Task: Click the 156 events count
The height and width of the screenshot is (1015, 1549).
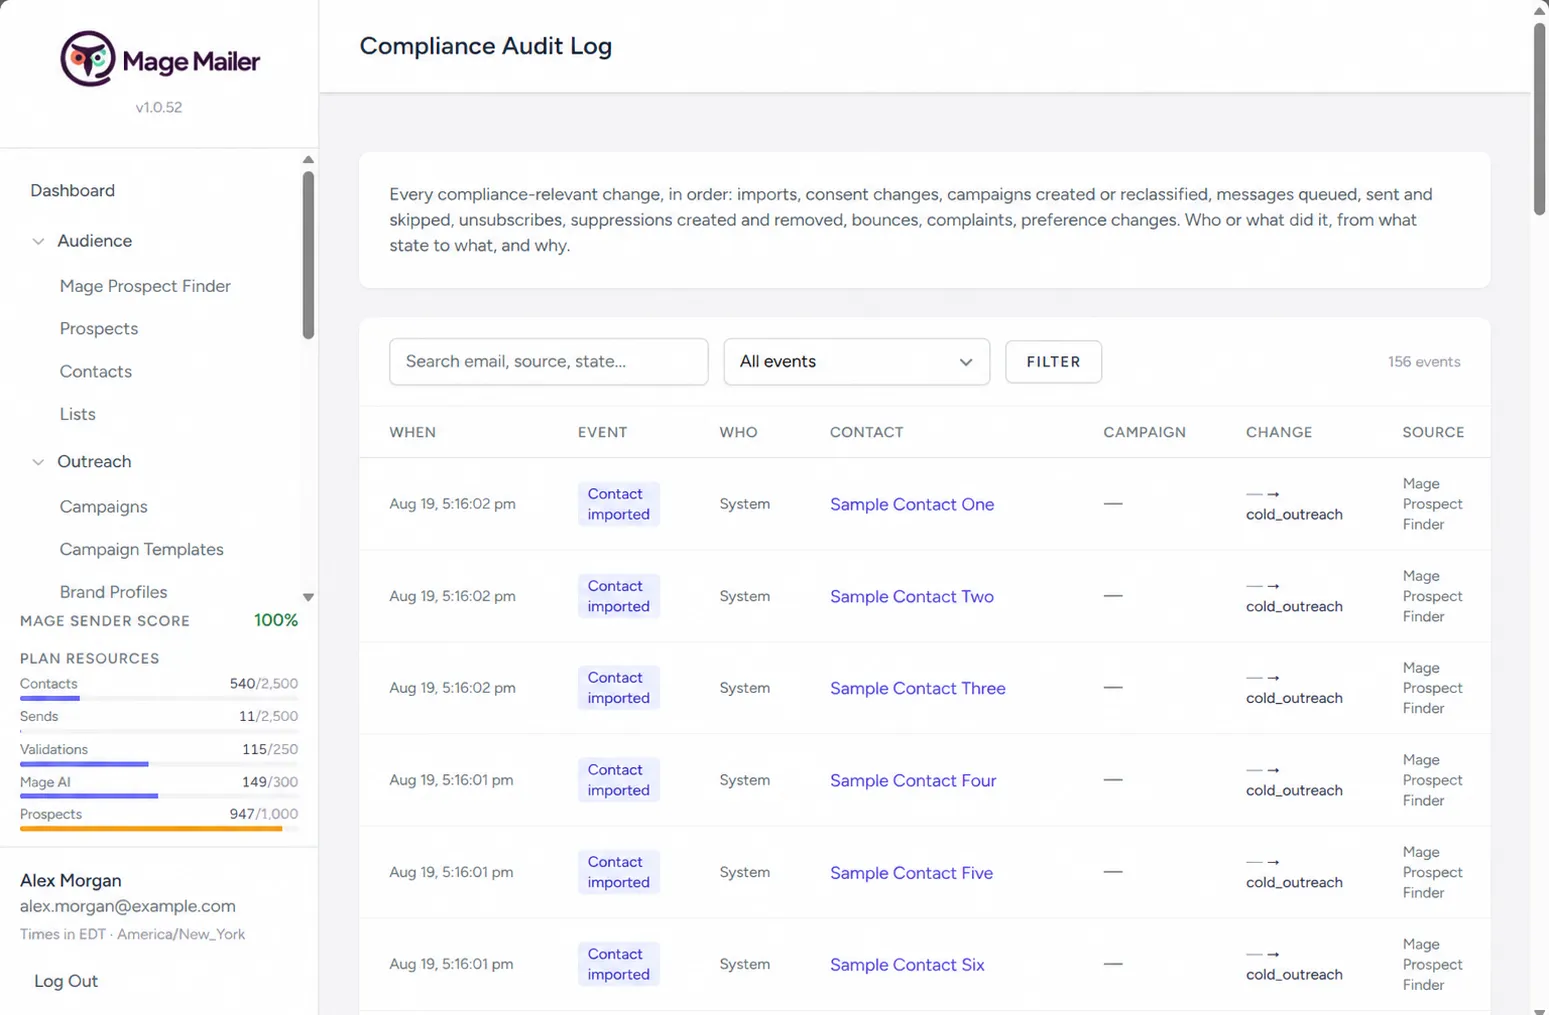Action: (1424, 362)
